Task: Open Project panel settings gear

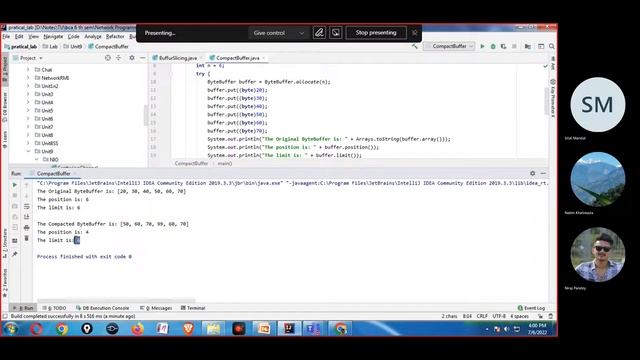Action: (x=132, y=58)
